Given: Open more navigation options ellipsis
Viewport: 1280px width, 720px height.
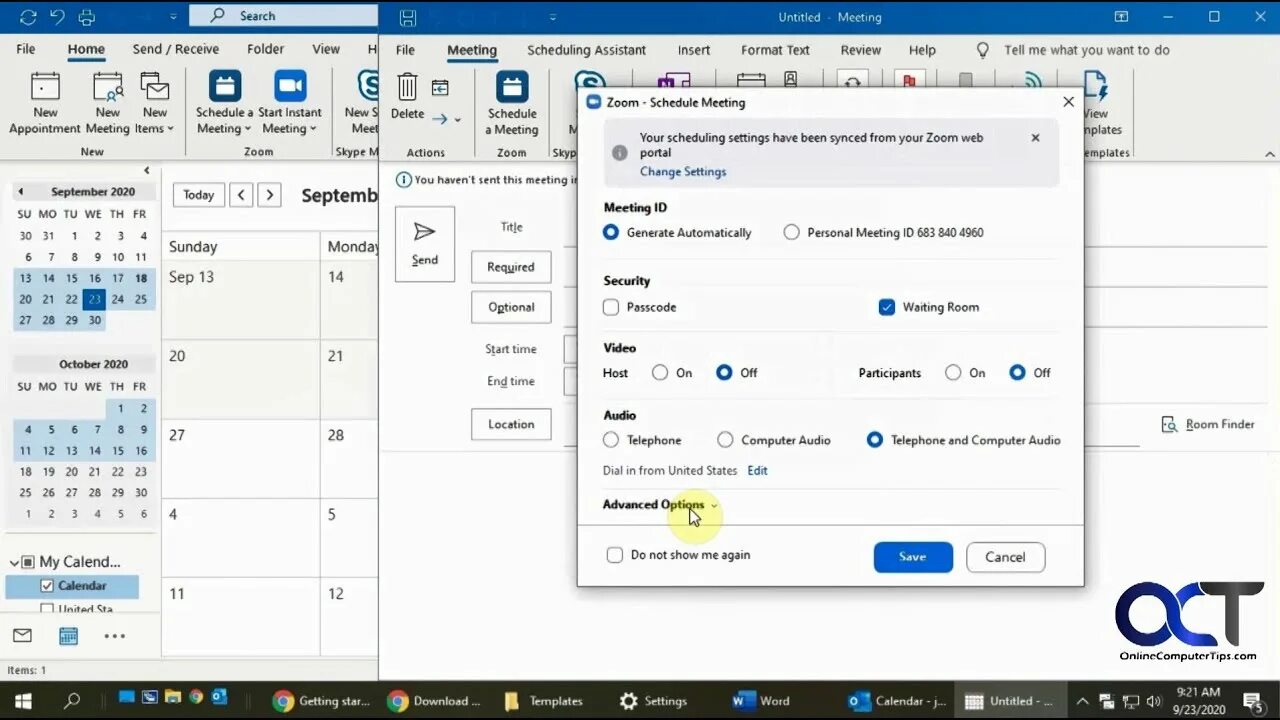Looking at the screenshot, I should 114,636.
